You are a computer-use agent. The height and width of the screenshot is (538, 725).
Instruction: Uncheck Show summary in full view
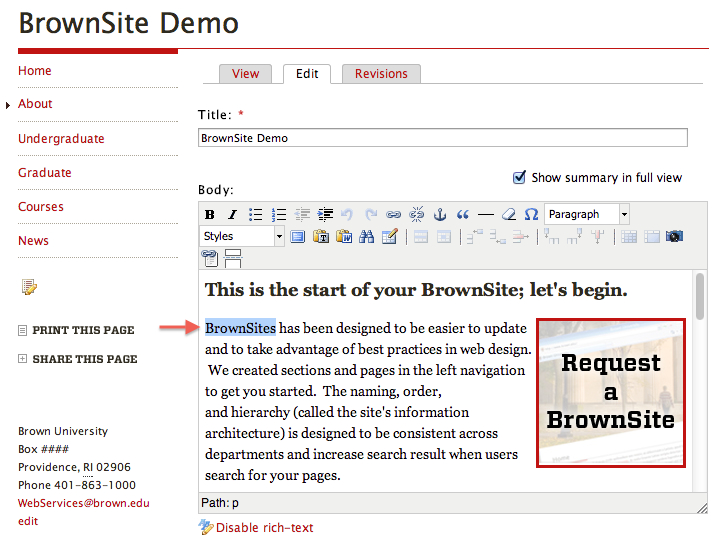pyautogui.click(x=519, y=177)
